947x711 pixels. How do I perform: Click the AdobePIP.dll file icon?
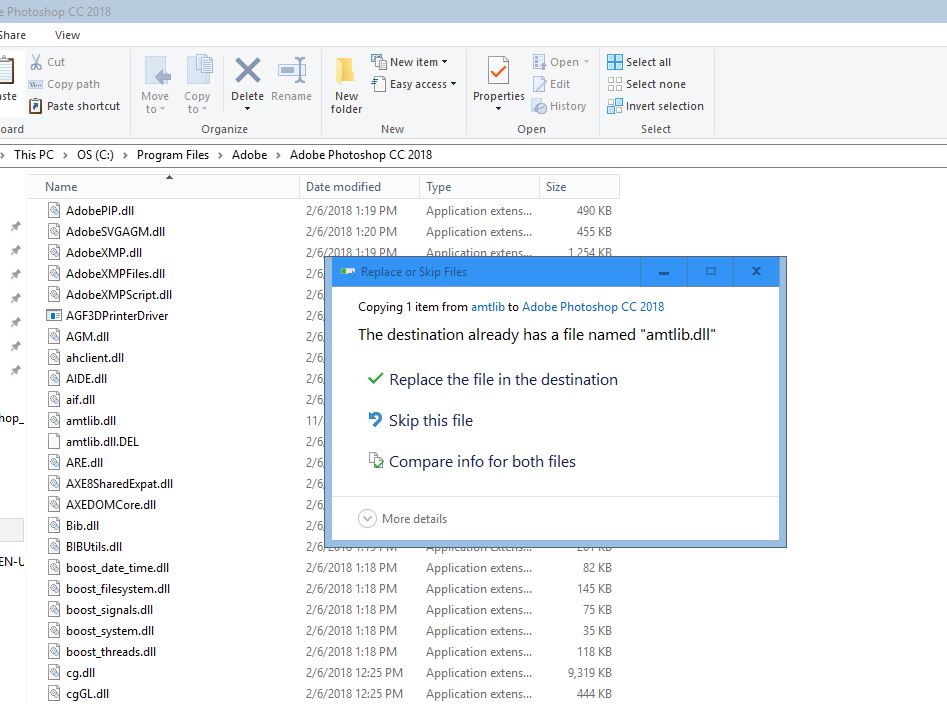54,210
